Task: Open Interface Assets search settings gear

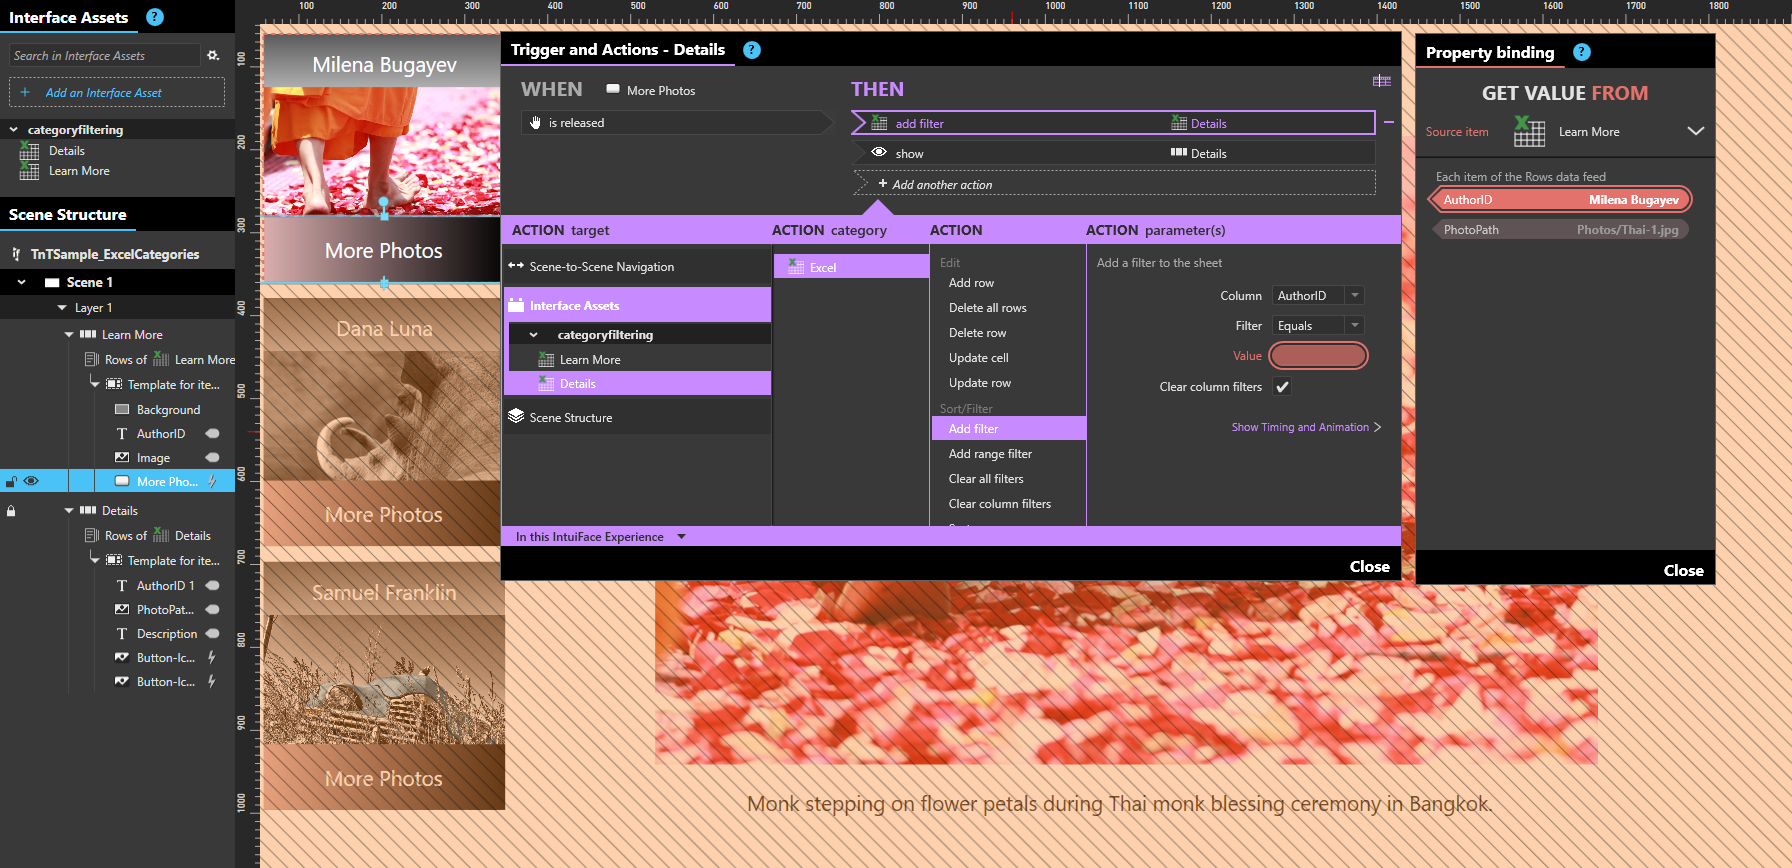Action: click(x=213, y=56)
